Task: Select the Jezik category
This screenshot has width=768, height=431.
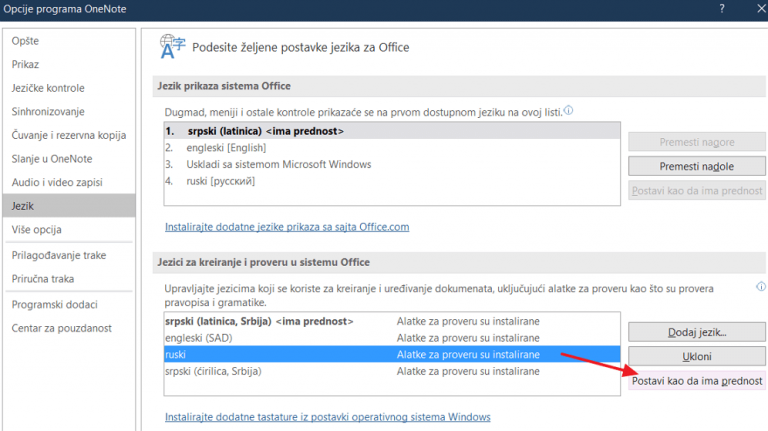Action: 69,206
